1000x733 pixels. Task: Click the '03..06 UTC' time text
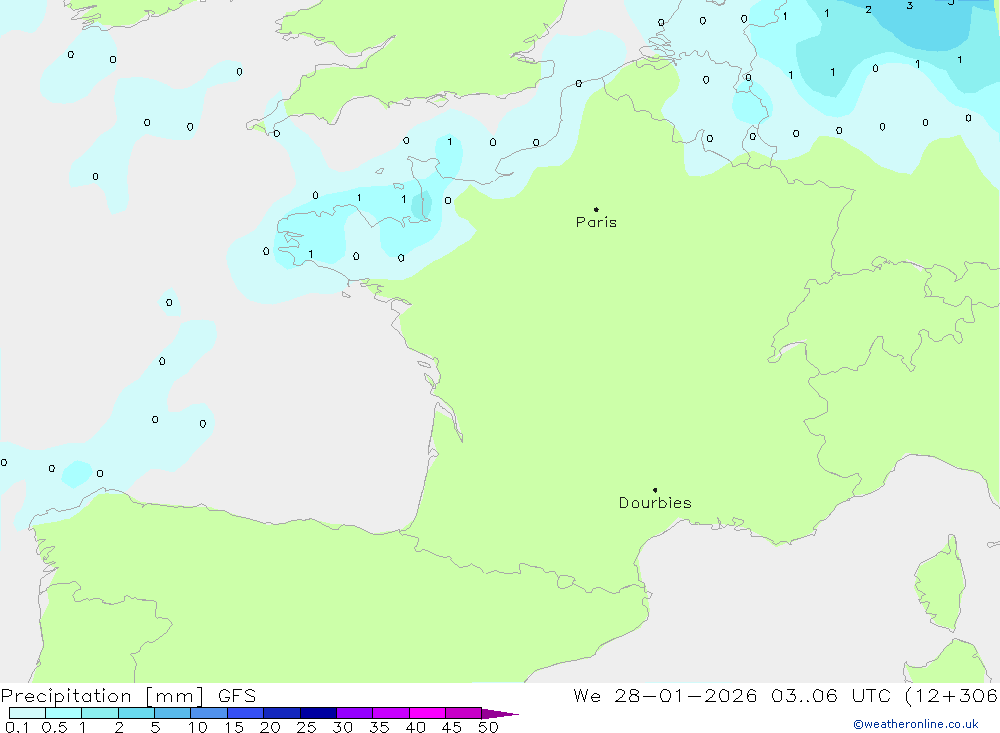click(830, 696)
